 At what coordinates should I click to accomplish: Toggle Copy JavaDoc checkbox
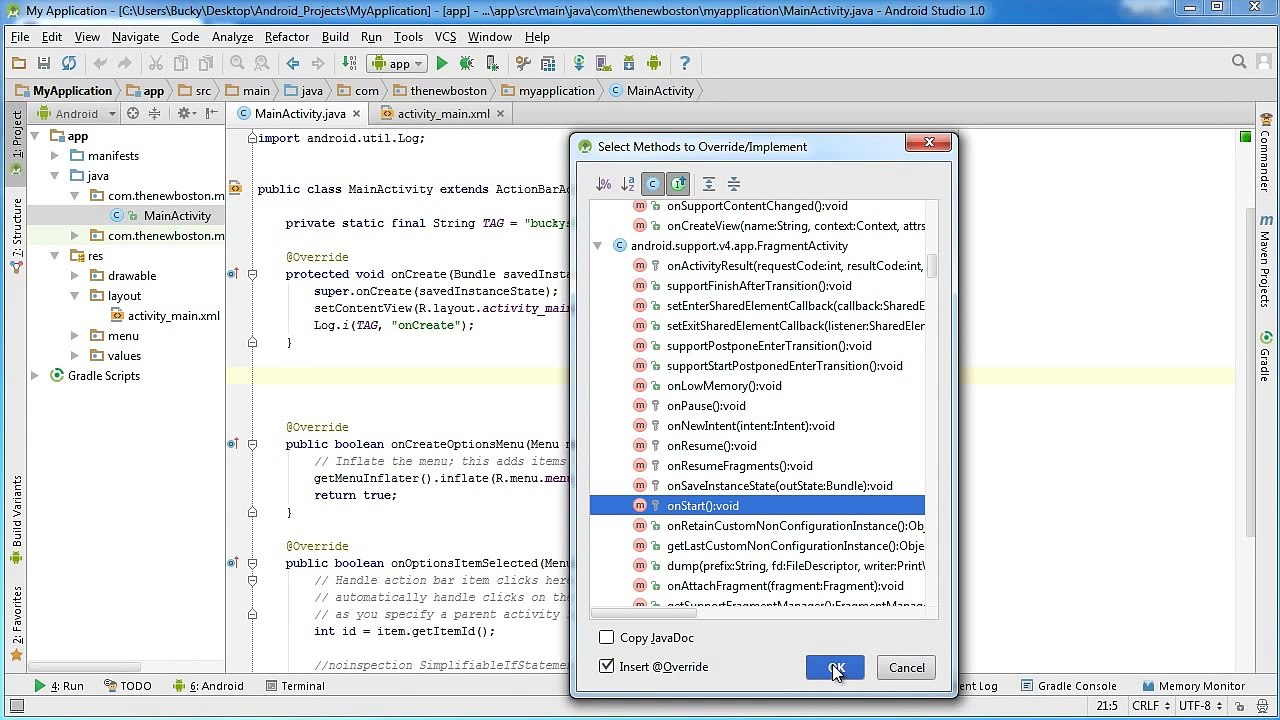point(607,637)
